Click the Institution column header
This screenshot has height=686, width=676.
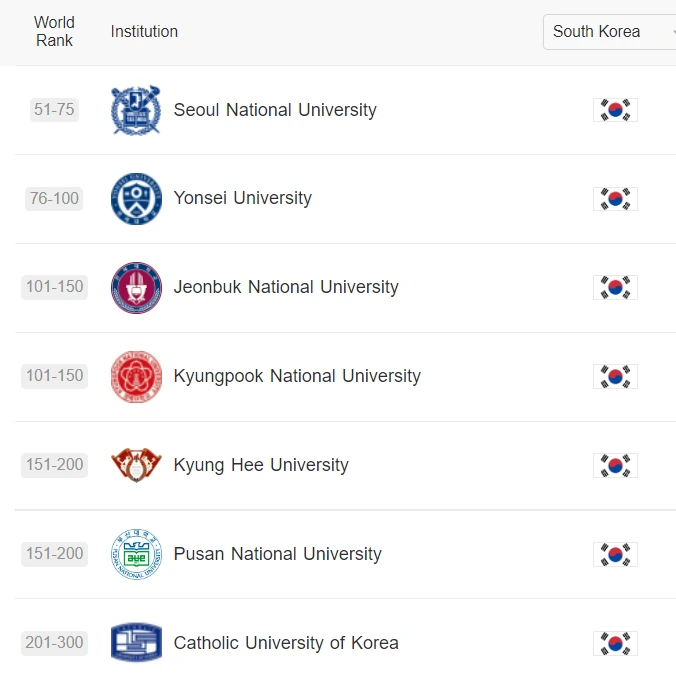pos(144,32)
